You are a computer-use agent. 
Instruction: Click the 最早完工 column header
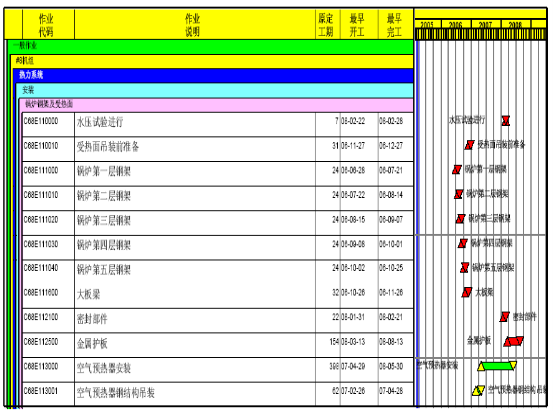pyautogui.click(x=395, y=25)
